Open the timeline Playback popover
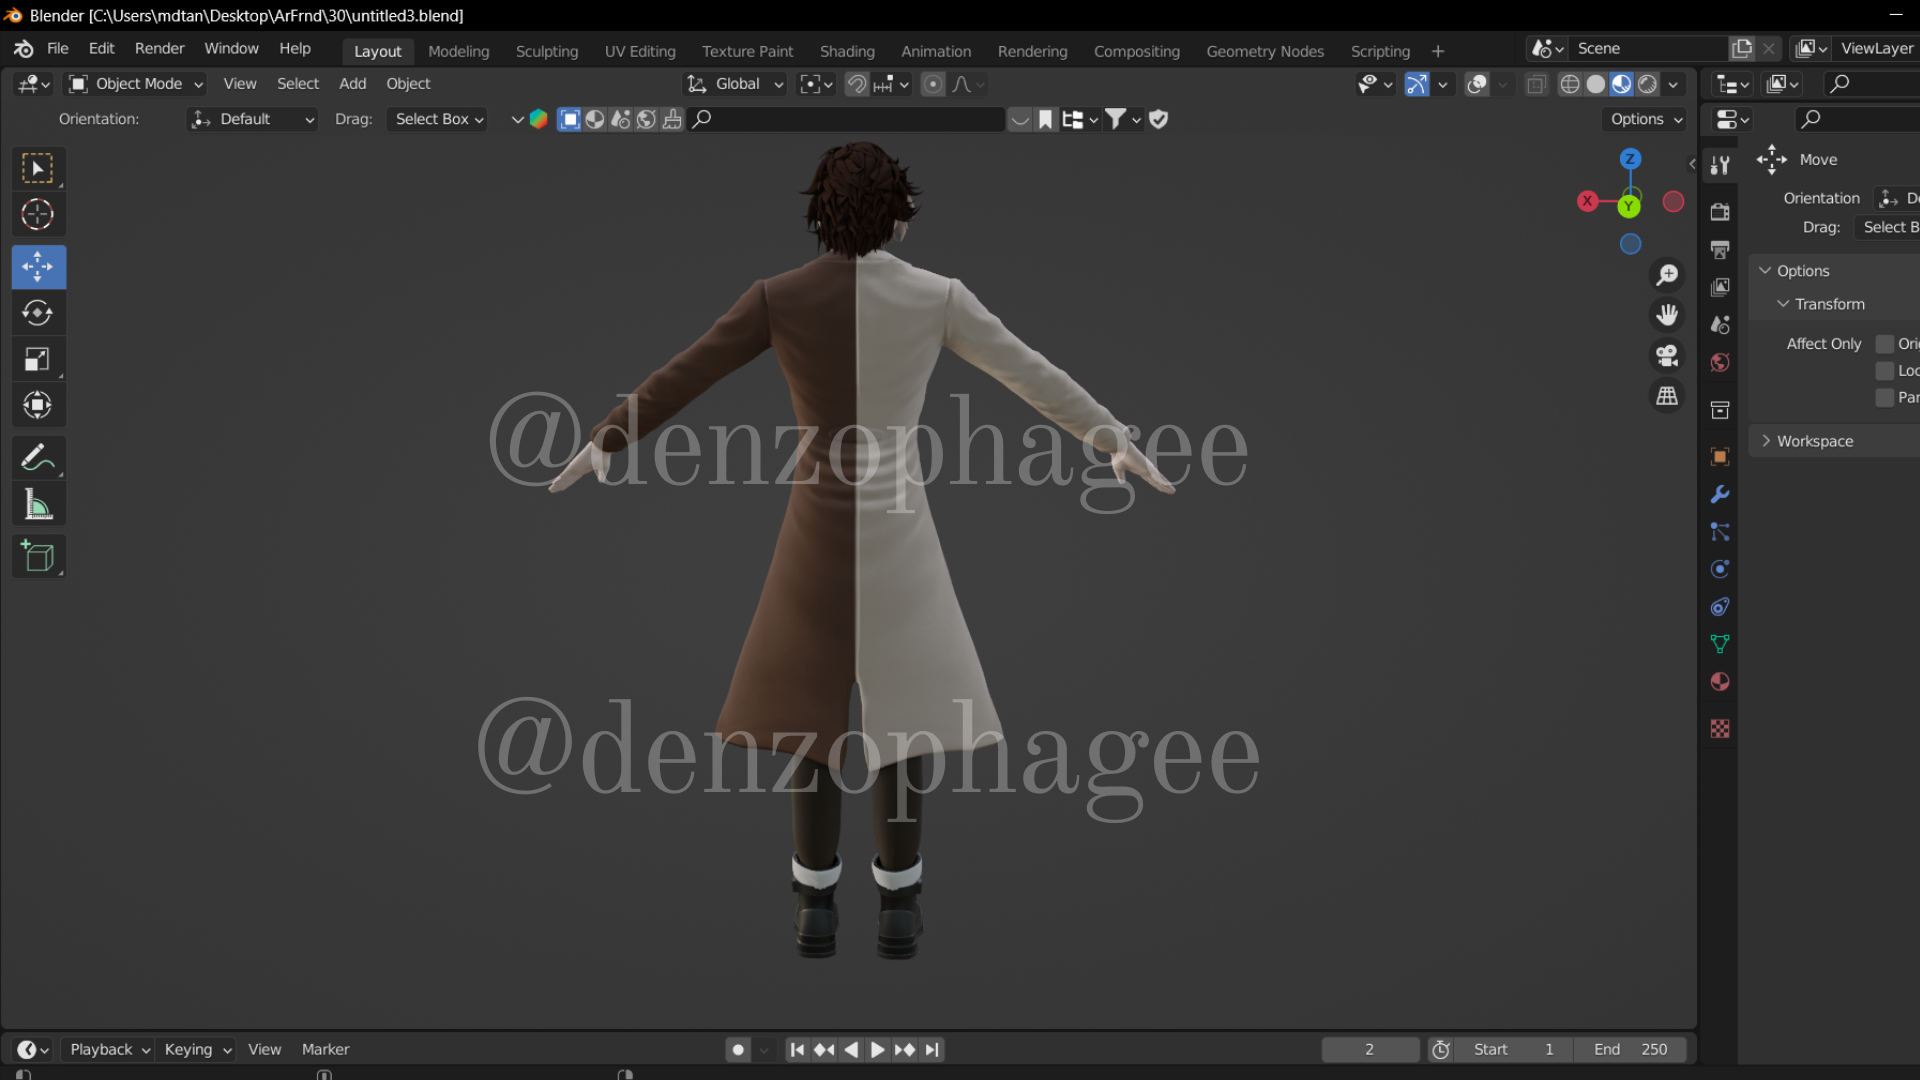The height and width of the screenshot is (1080, 1920). 109,1050
